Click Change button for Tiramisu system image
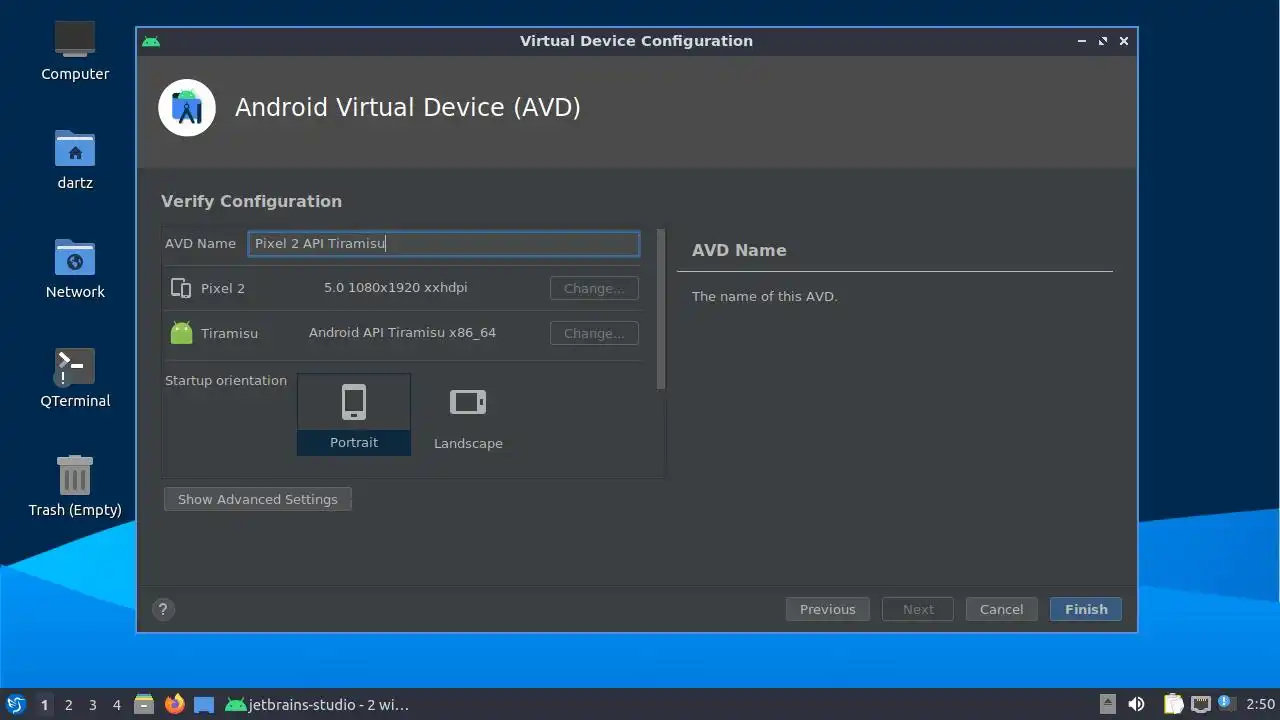 [x=594, y=333]
